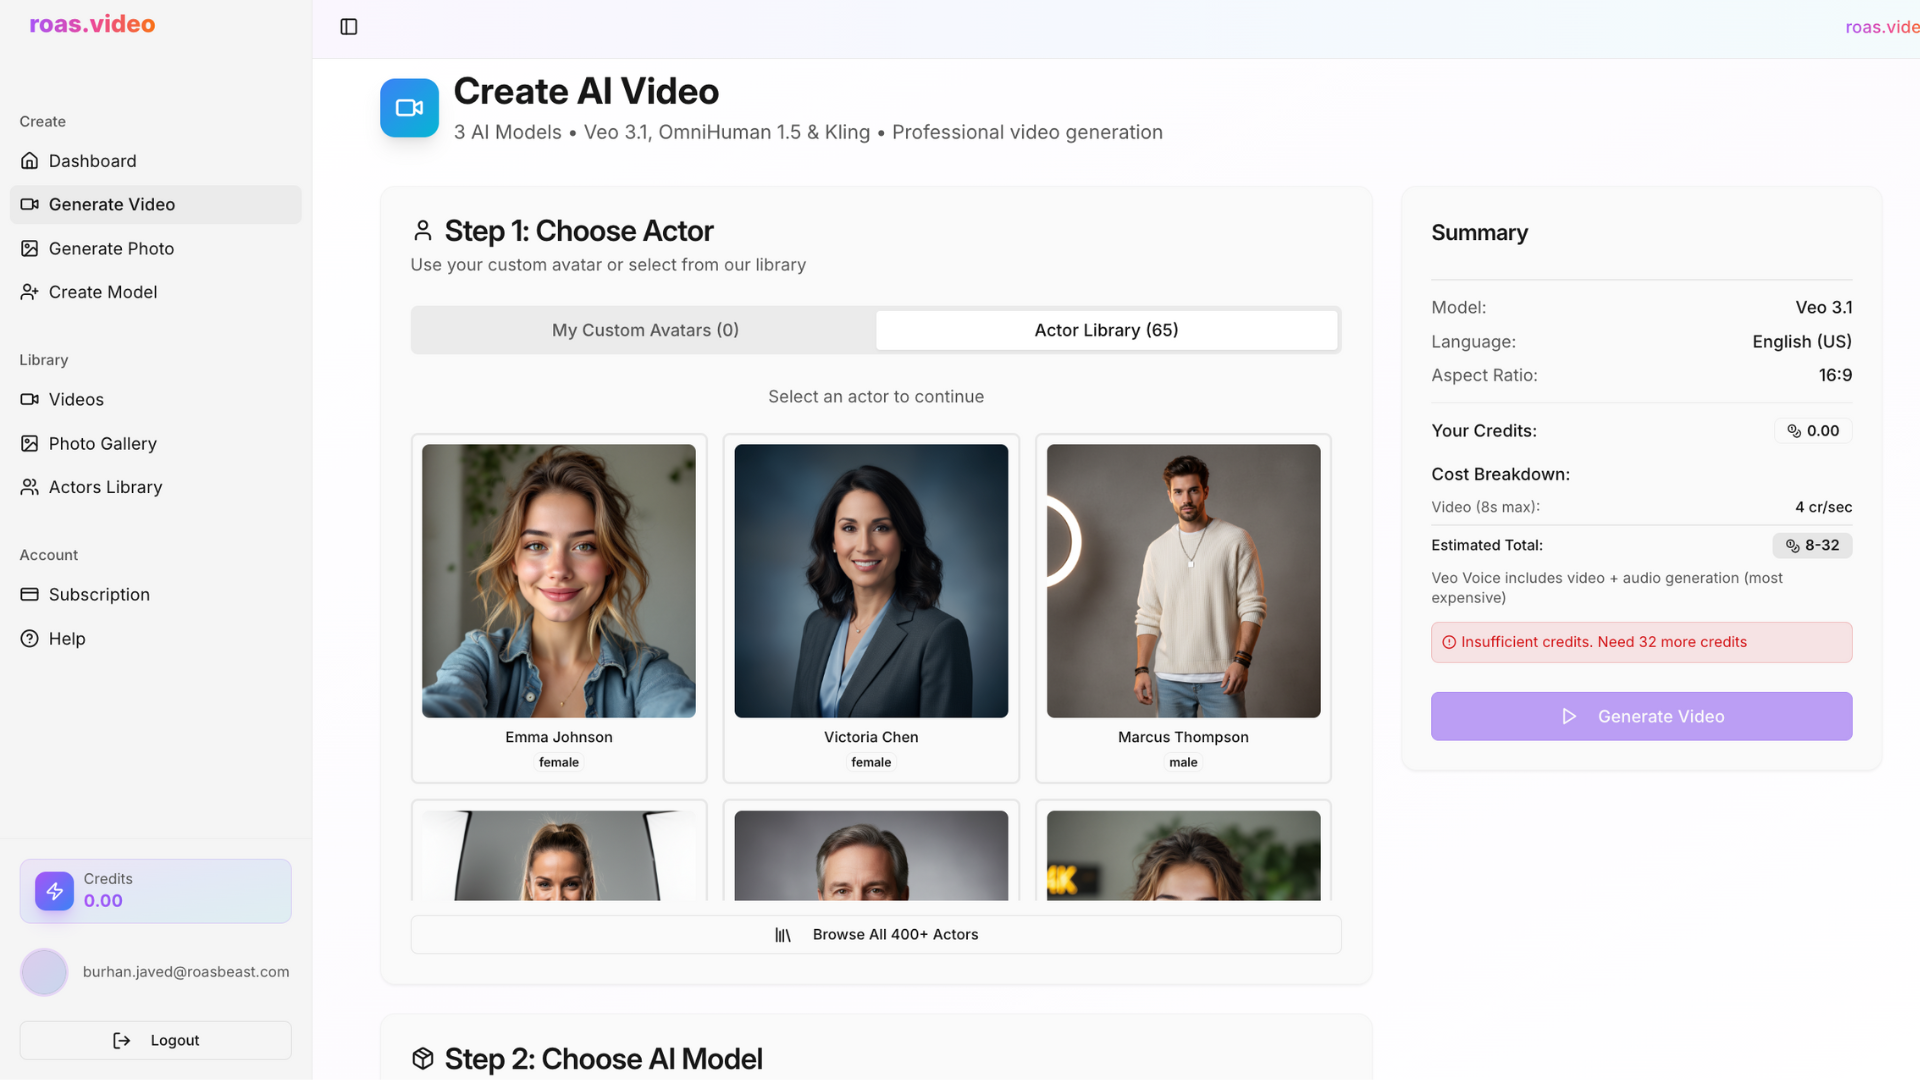Open Create Model in sidebar
Image resolution: width=1920 pixels, height=1080 pixels.
pos(102,292)
